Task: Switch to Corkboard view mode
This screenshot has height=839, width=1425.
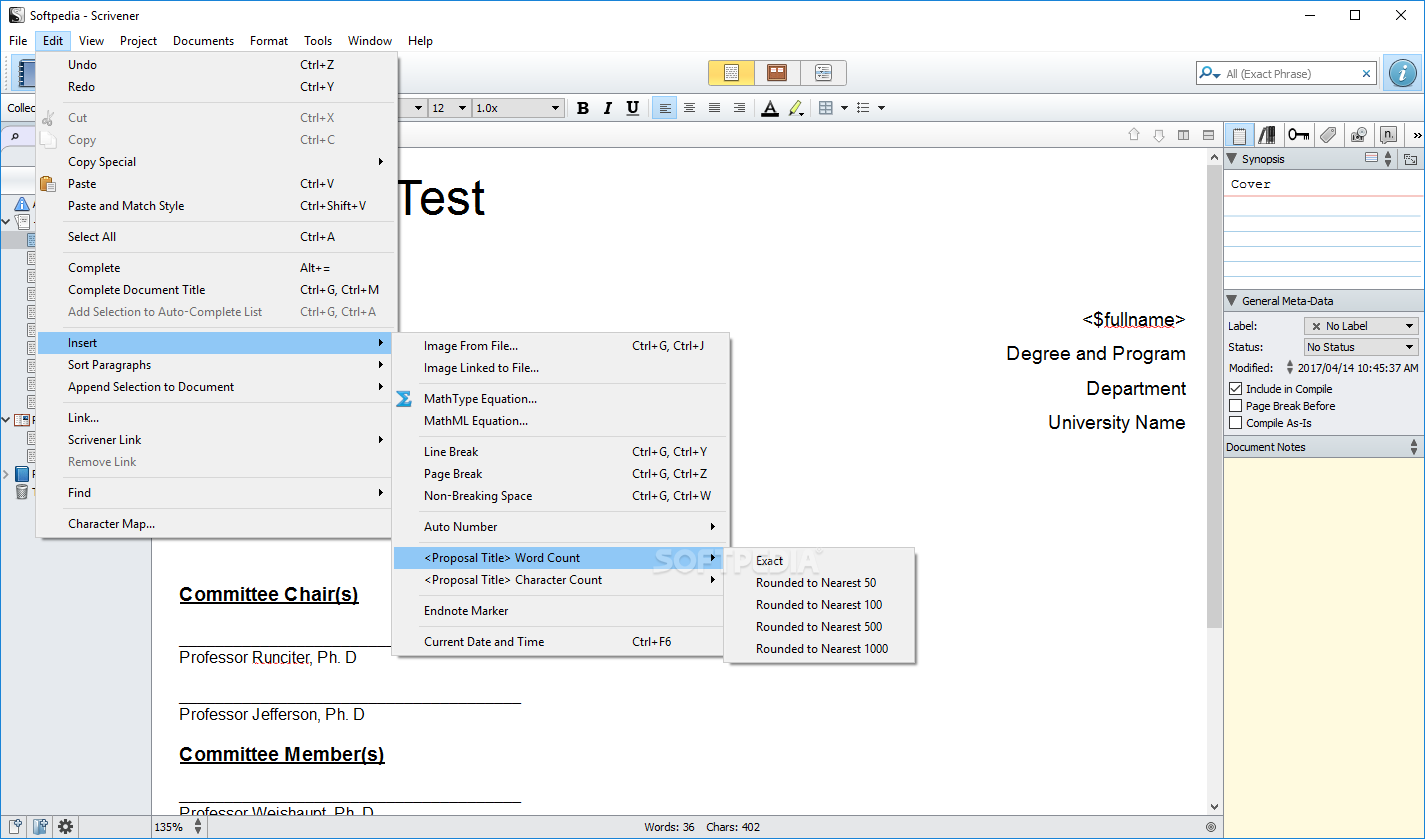Action: coord(777,73)
